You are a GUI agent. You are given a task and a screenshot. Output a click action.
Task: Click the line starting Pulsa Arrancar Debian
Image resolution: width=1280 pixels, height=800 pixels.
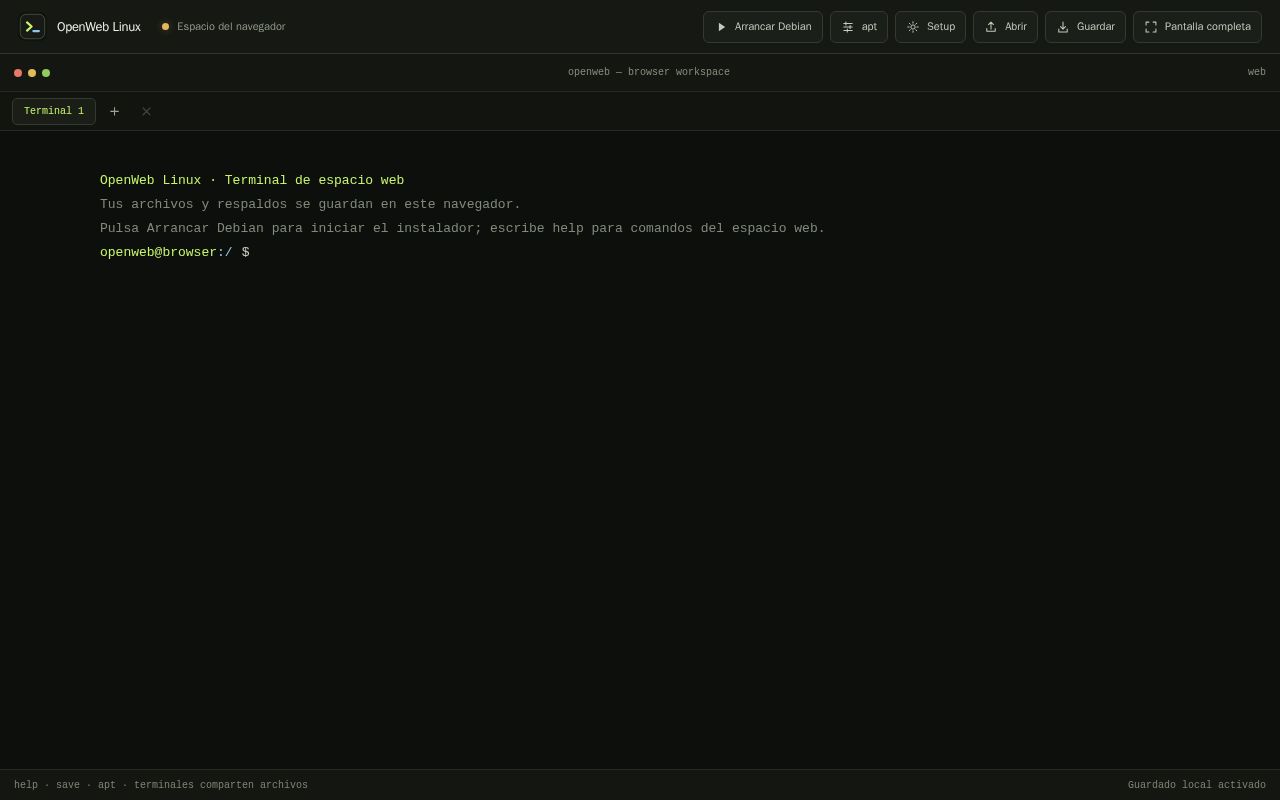tap(462, 228)
